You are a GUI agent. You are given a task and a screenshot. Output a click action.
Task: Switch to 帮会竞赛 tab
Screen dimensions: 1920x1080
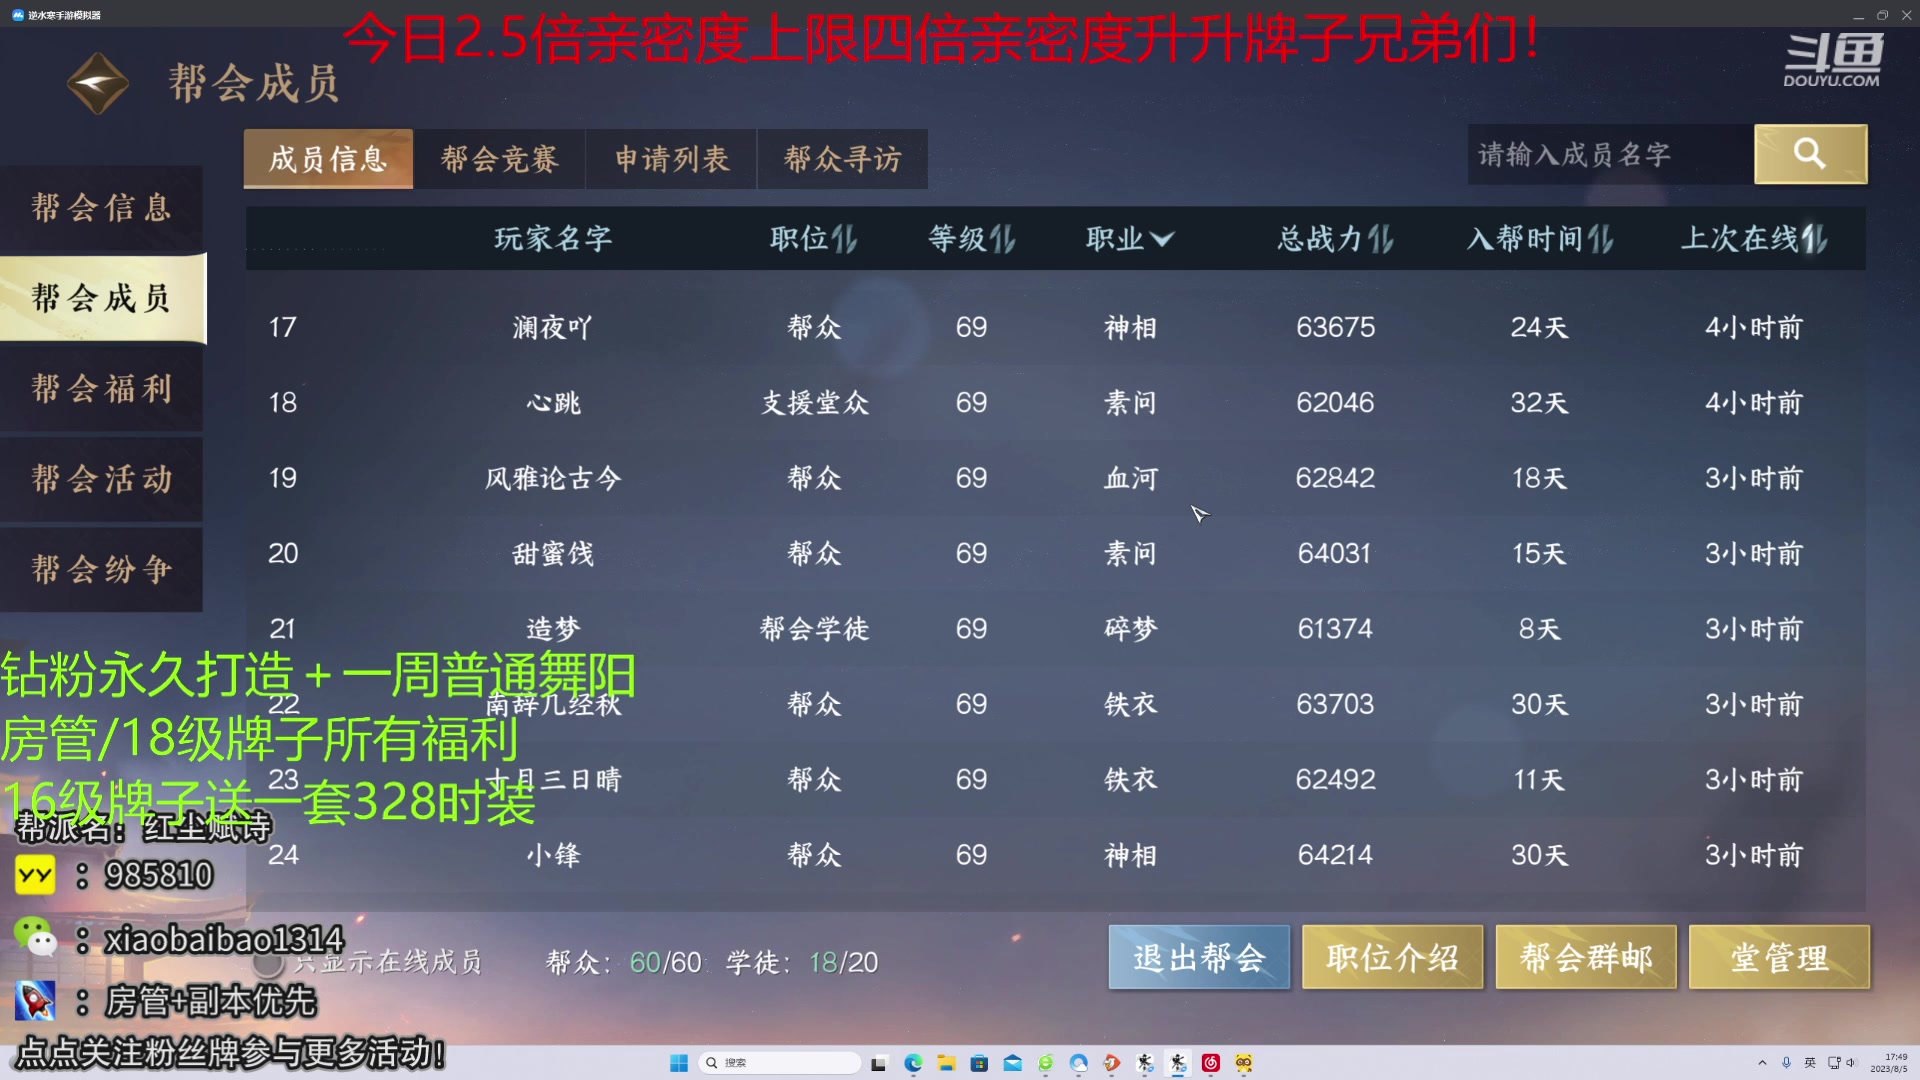pos(500,158)
